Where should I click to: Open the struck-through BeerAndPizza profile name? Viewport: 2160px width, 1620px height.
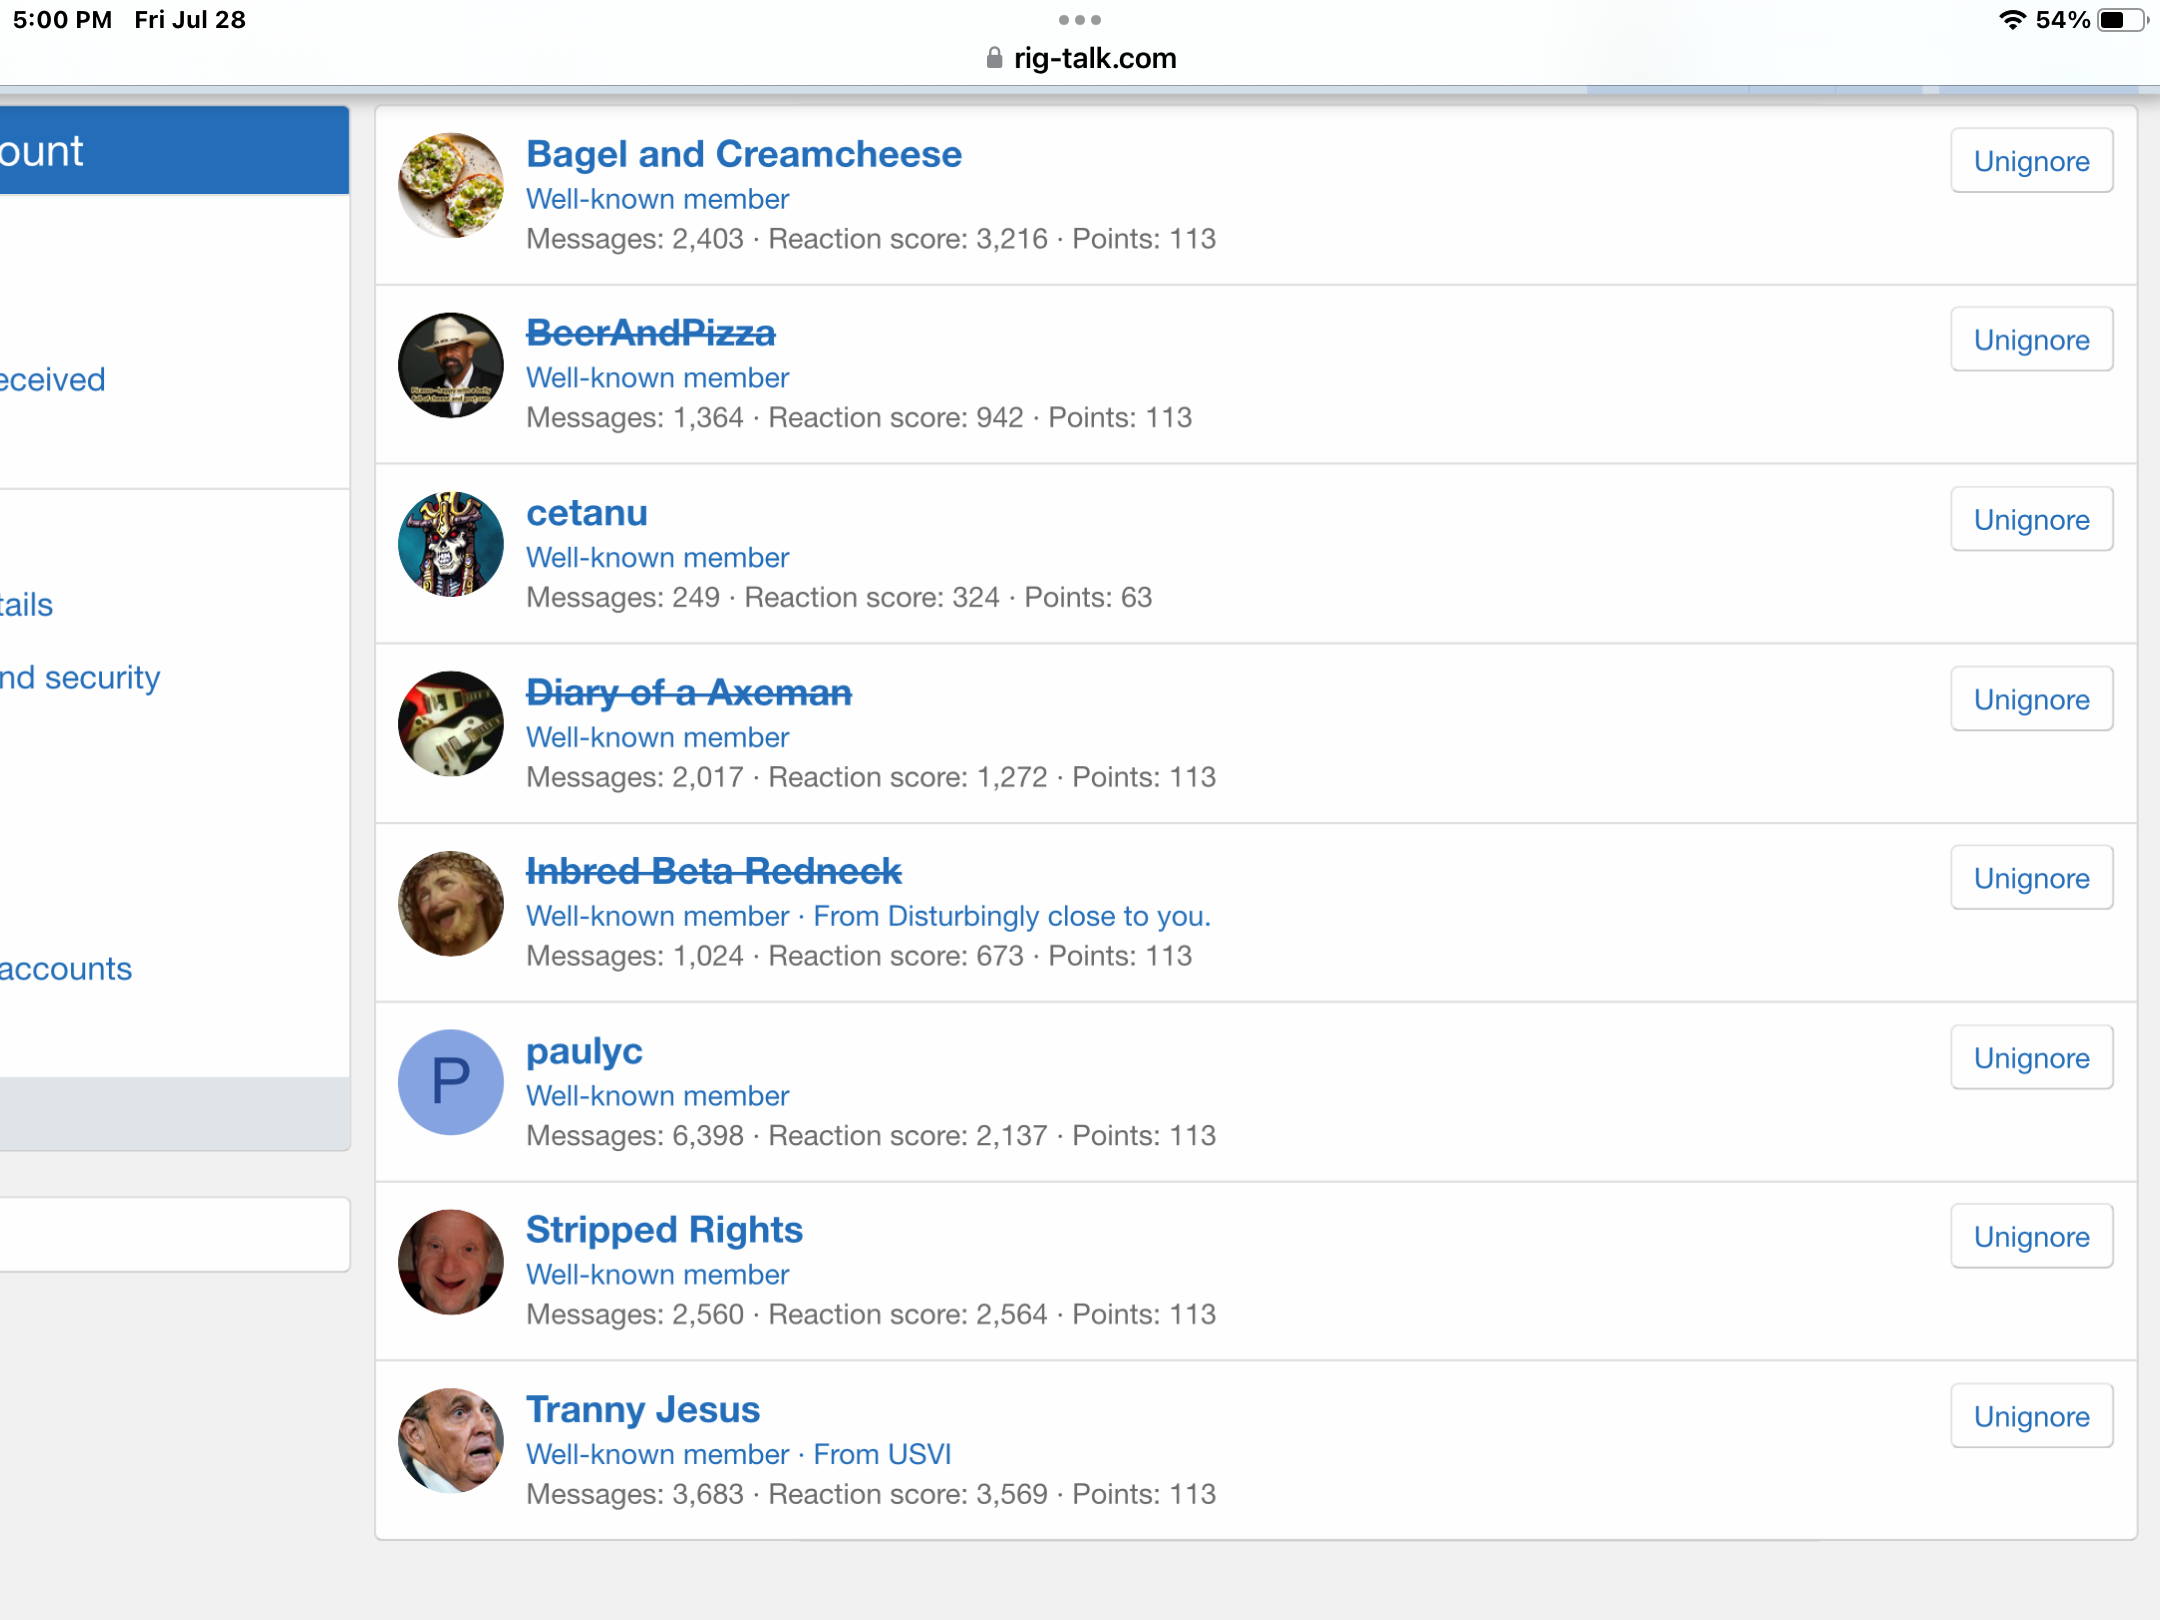pyautogui.click(x=650, y=333)
